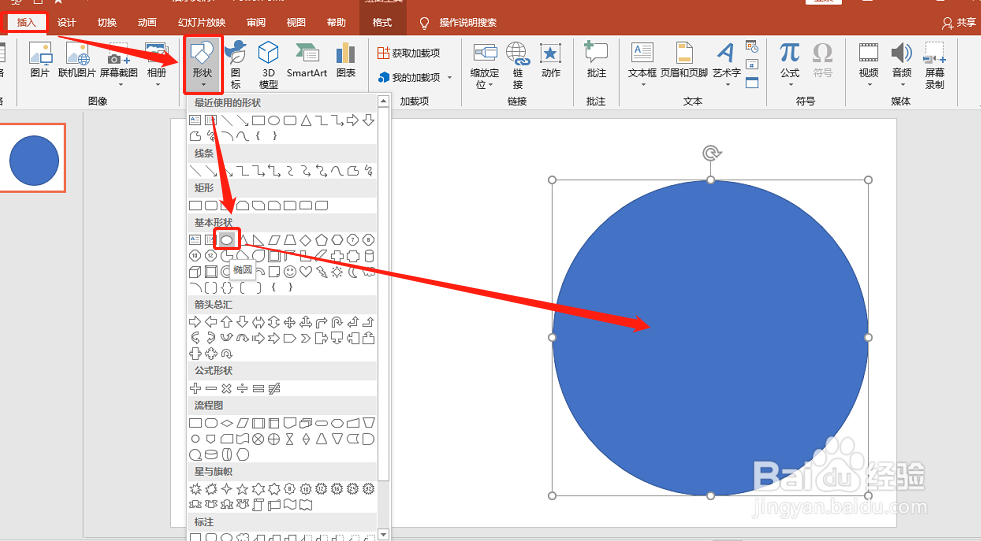This screenshot has width=981, height=541.
Task: Open the 视频 dropdown
Action: pyautogui.click(x=869, y=64)
